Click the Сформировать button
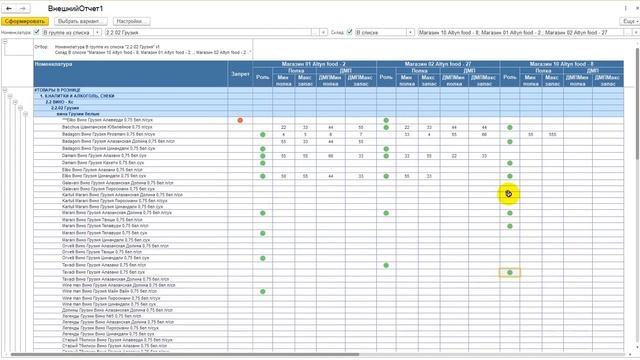The height and width of the screenshot is (360, 640). 25,21
